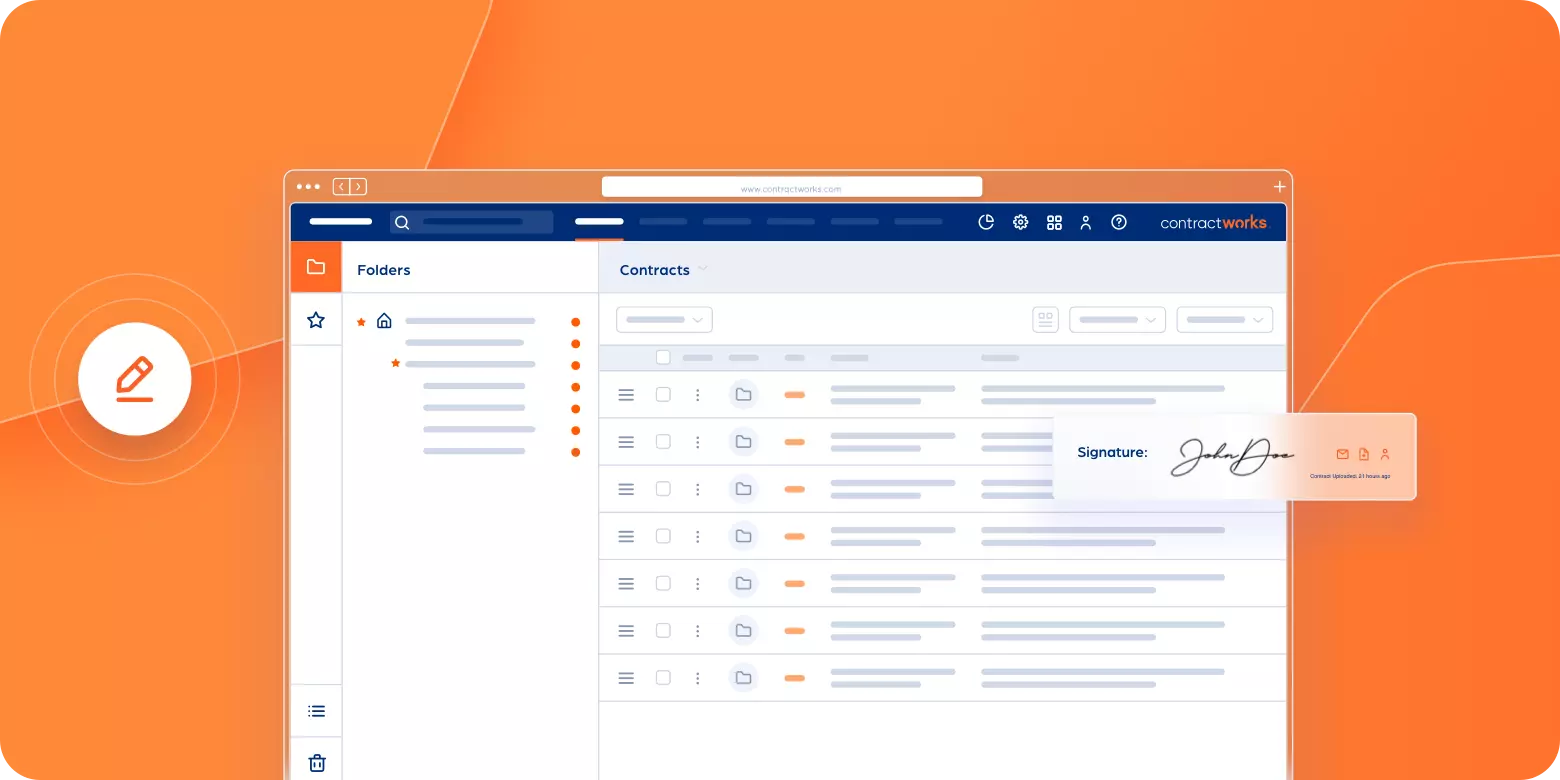
Task: Open three-dot menu of first contract row
Action: [x=697, y=395]
